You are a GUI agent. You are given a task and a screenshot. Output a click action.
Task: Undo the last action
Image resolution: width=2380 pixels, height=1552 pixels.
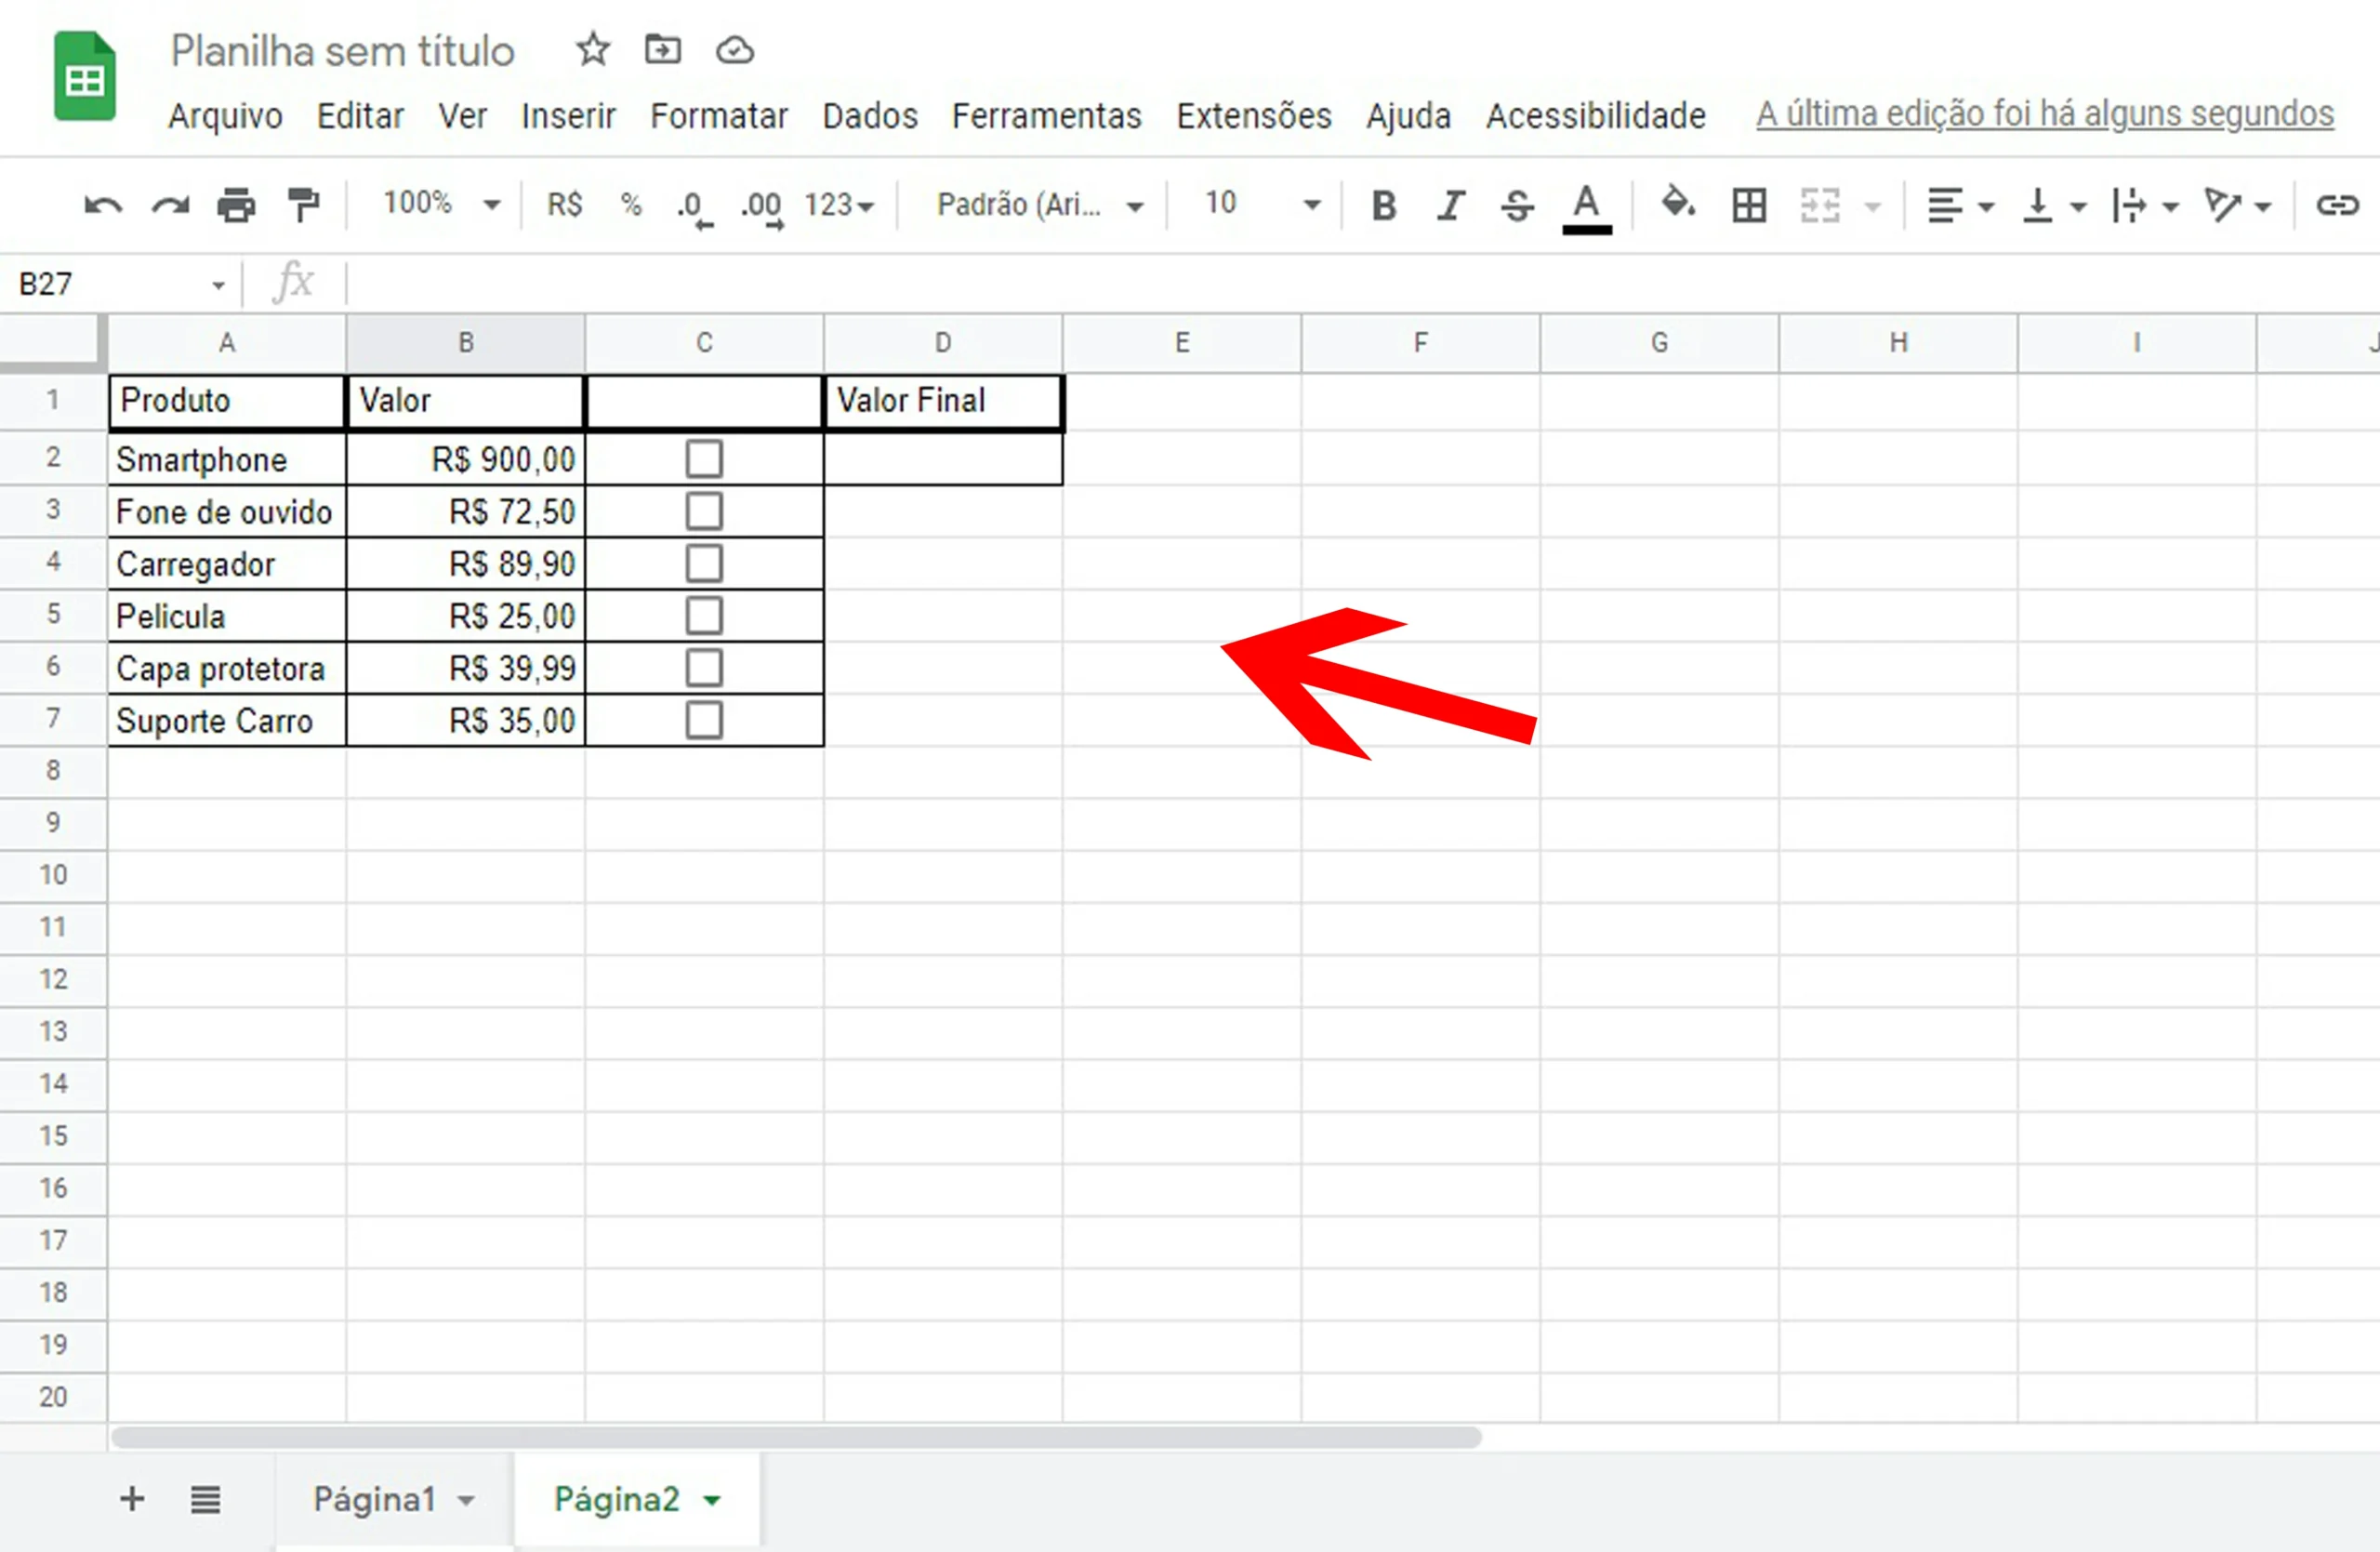(x=103, y=206)
